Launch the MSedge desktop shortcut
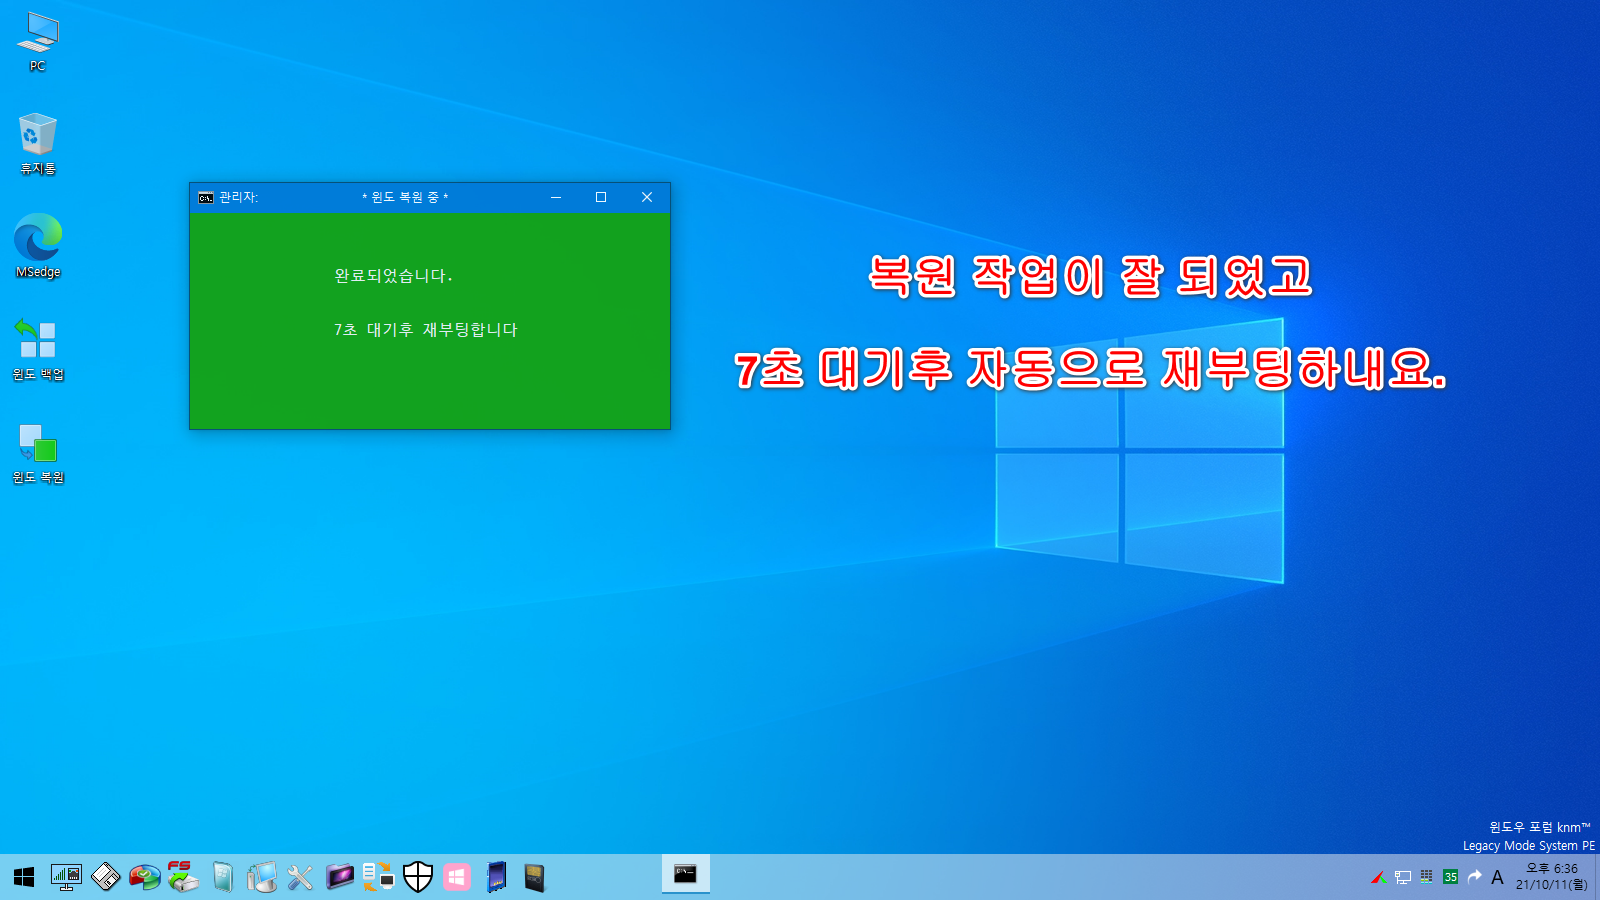This screenshot has height=900, width=1600. tap(38, 246)
